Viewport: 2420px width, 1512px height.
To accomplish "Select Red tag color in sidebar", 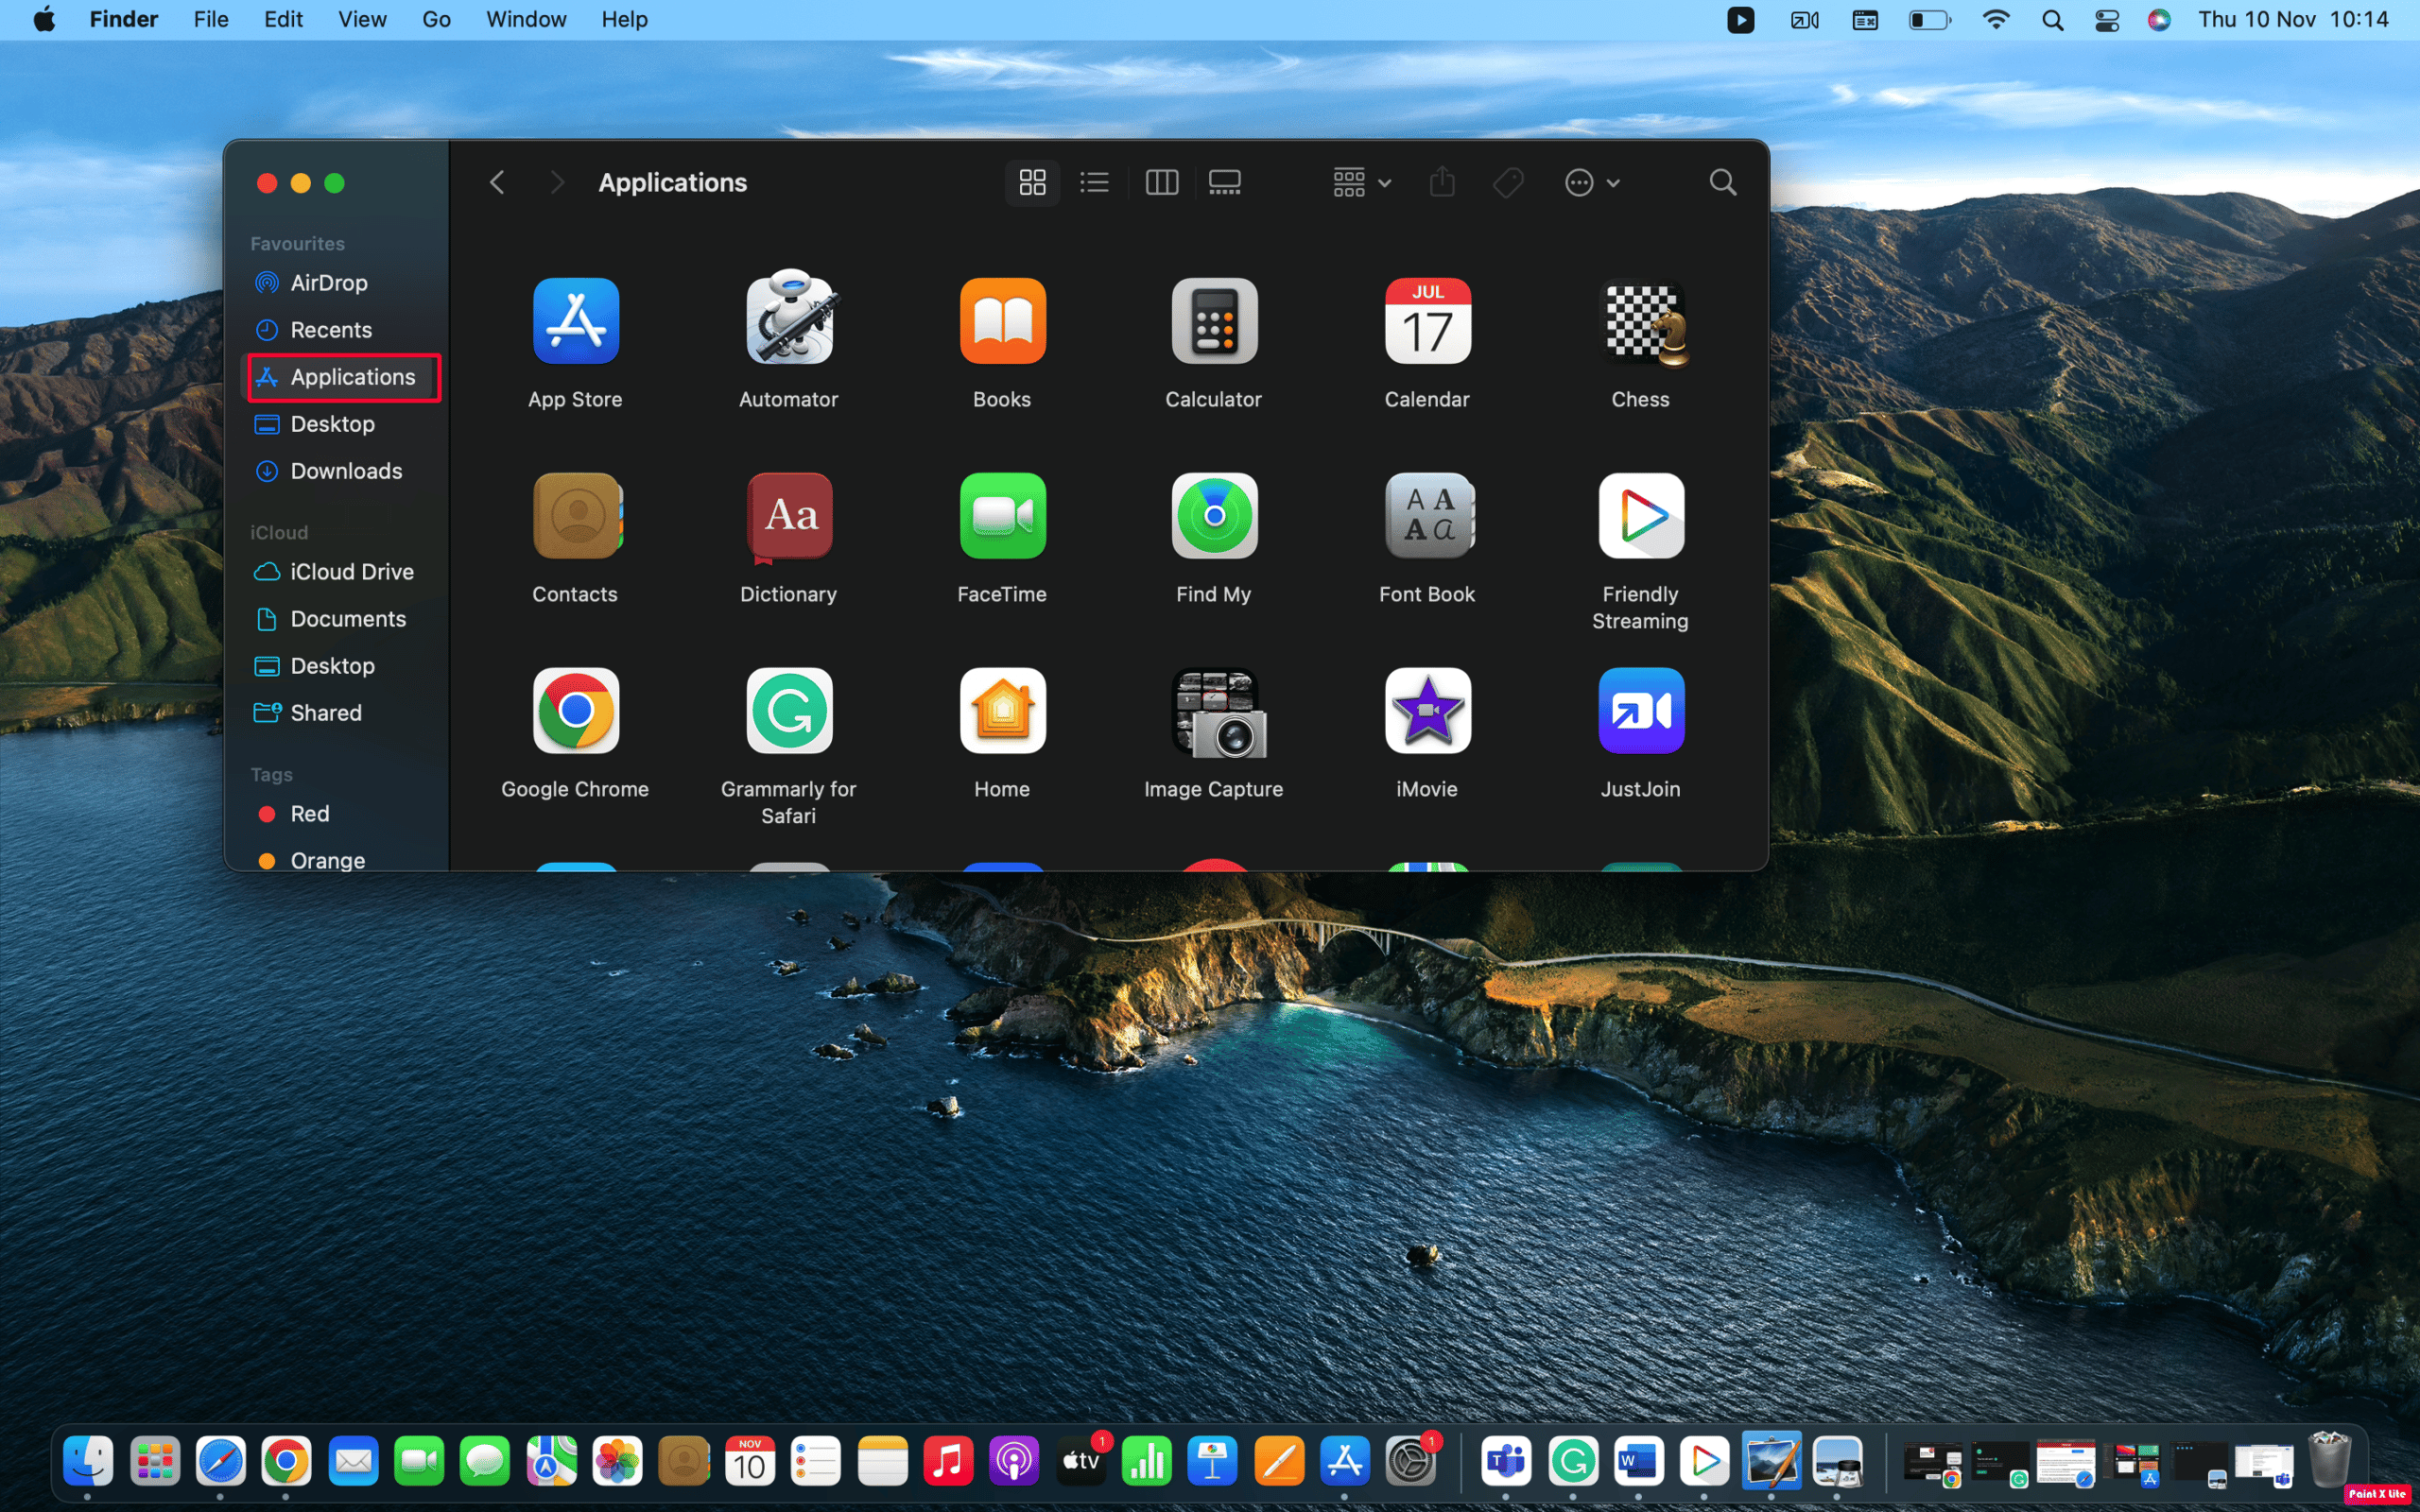I will coord(308,812).
